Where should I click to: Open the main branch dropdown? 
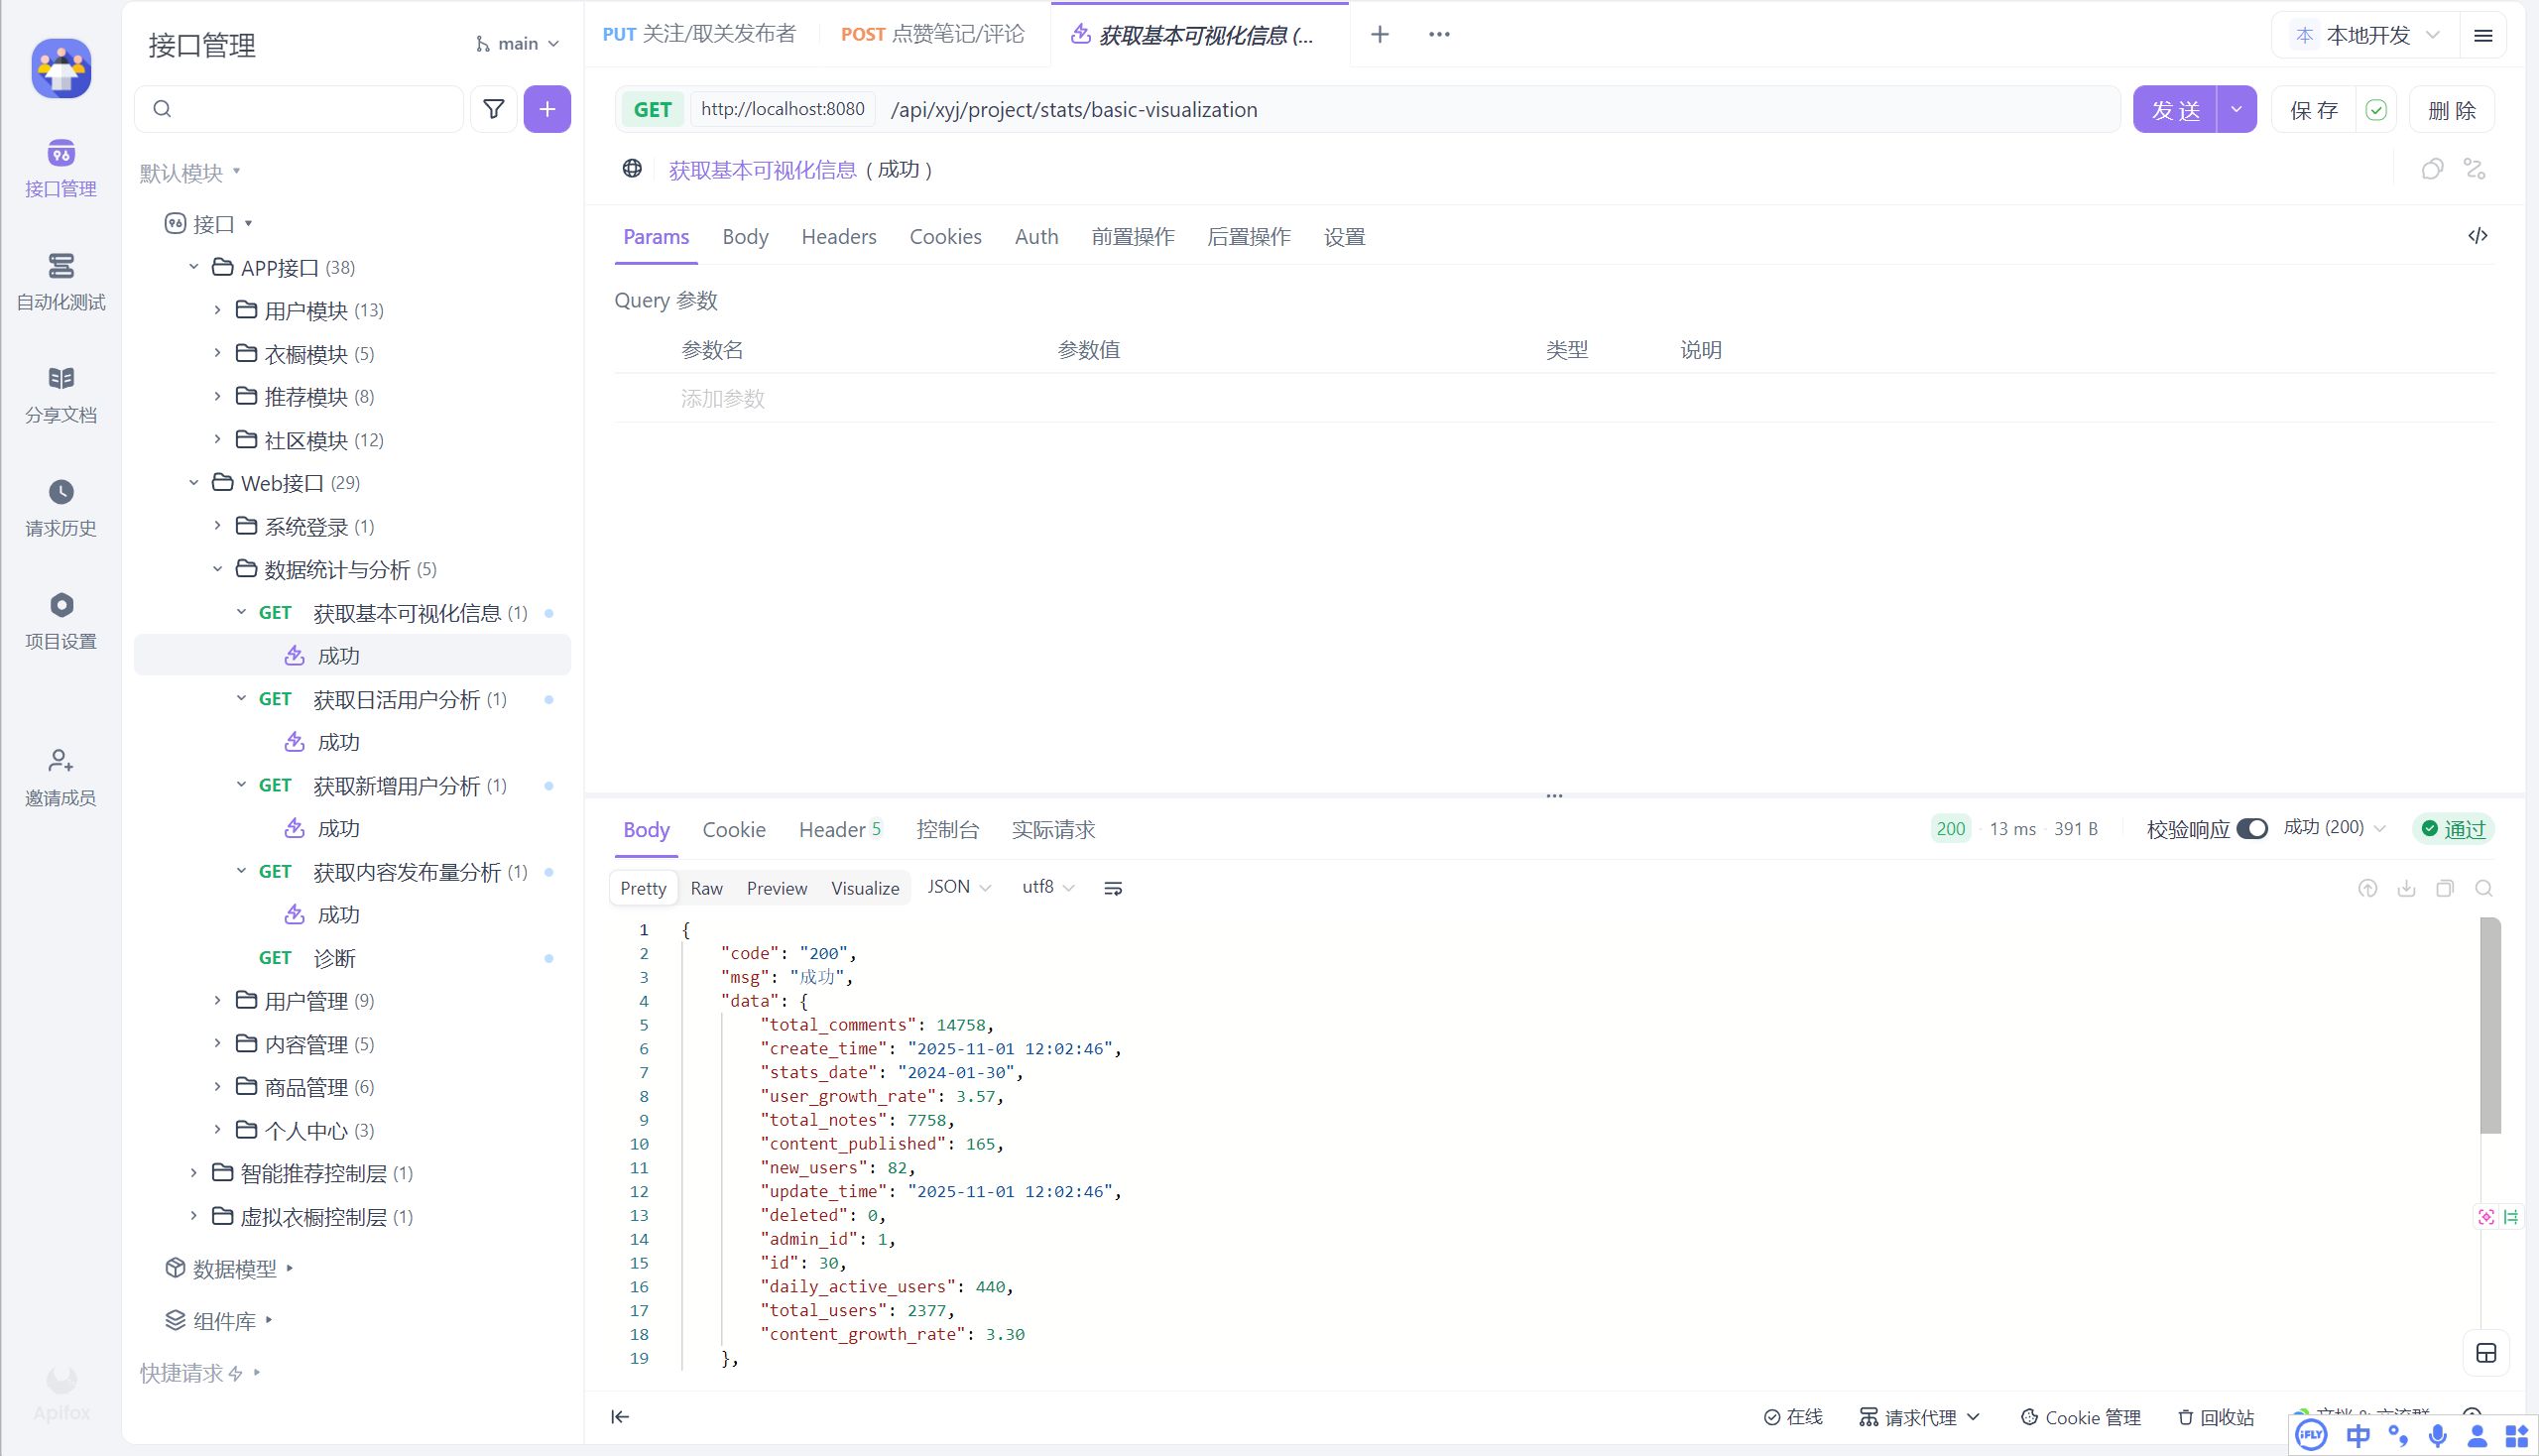pos(517,44)
